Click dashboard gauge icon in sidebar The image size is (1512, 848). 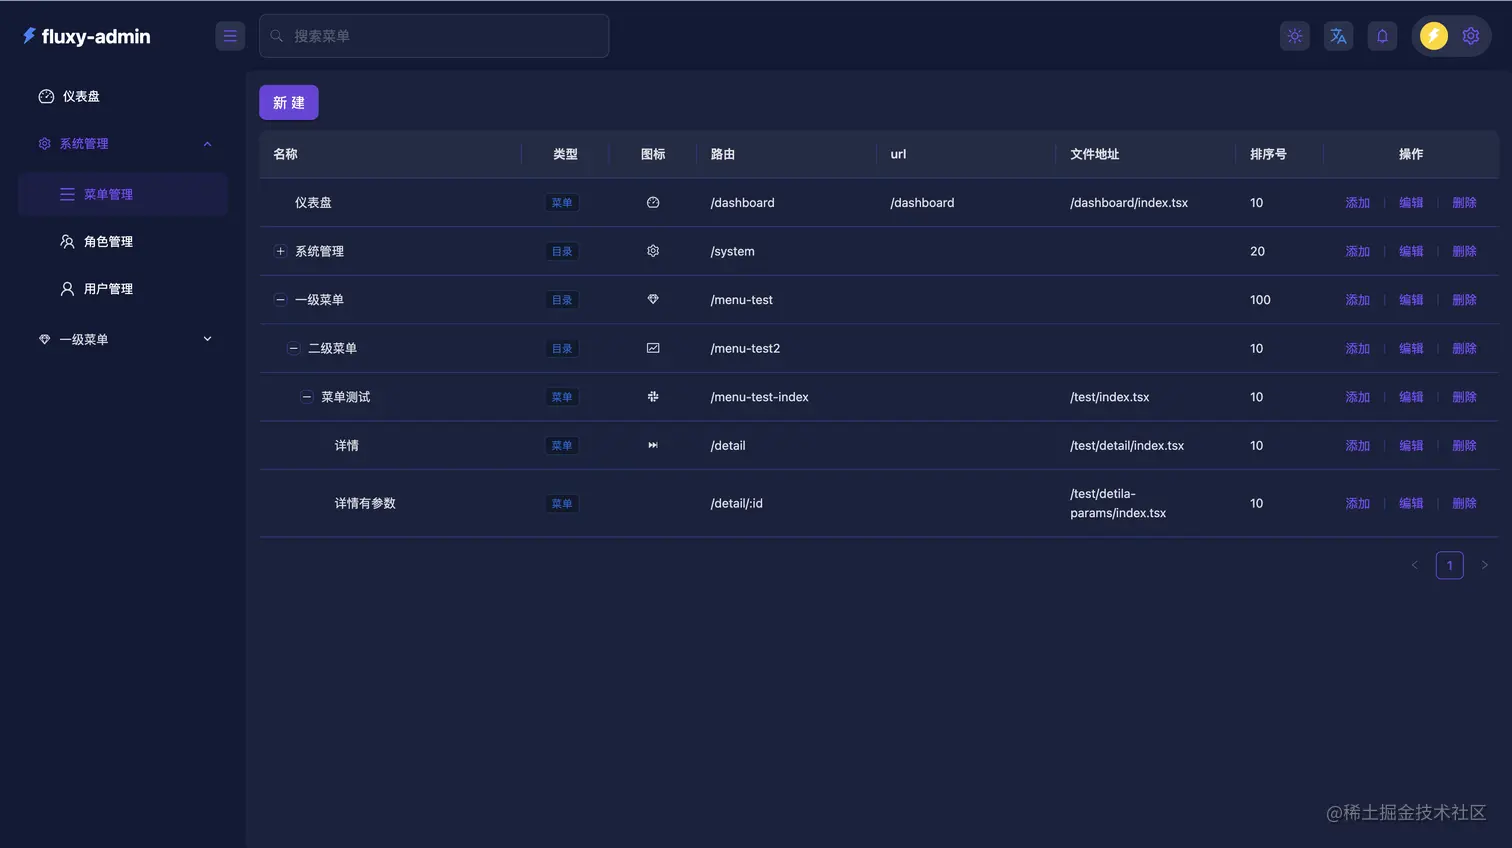tap(46, 96)
